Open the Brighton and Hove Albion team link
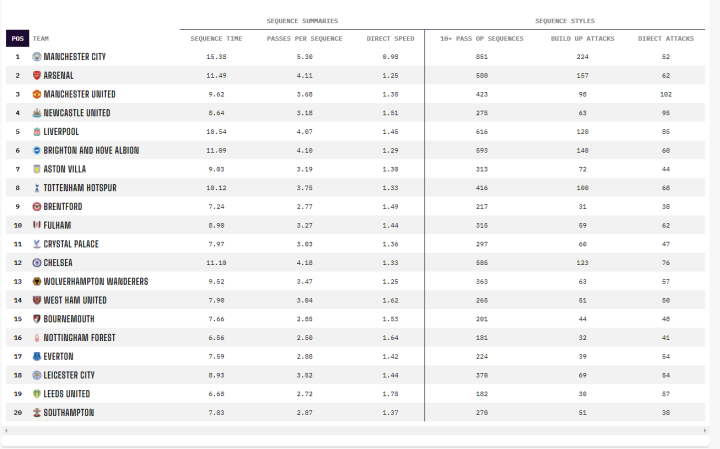The height and width of the screenshot is (449, 720). [x=91, y=150]
